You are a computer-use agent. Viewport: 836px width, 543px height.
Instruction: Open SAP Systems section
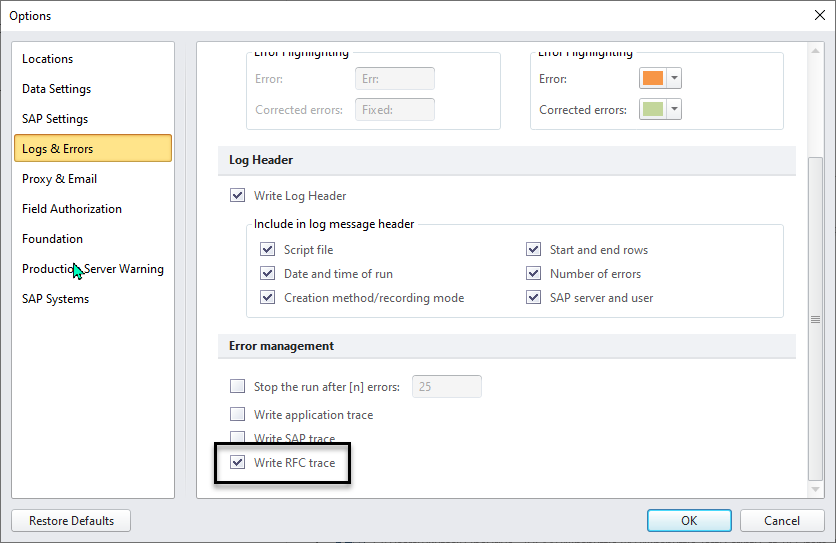[x=55, y=299]
